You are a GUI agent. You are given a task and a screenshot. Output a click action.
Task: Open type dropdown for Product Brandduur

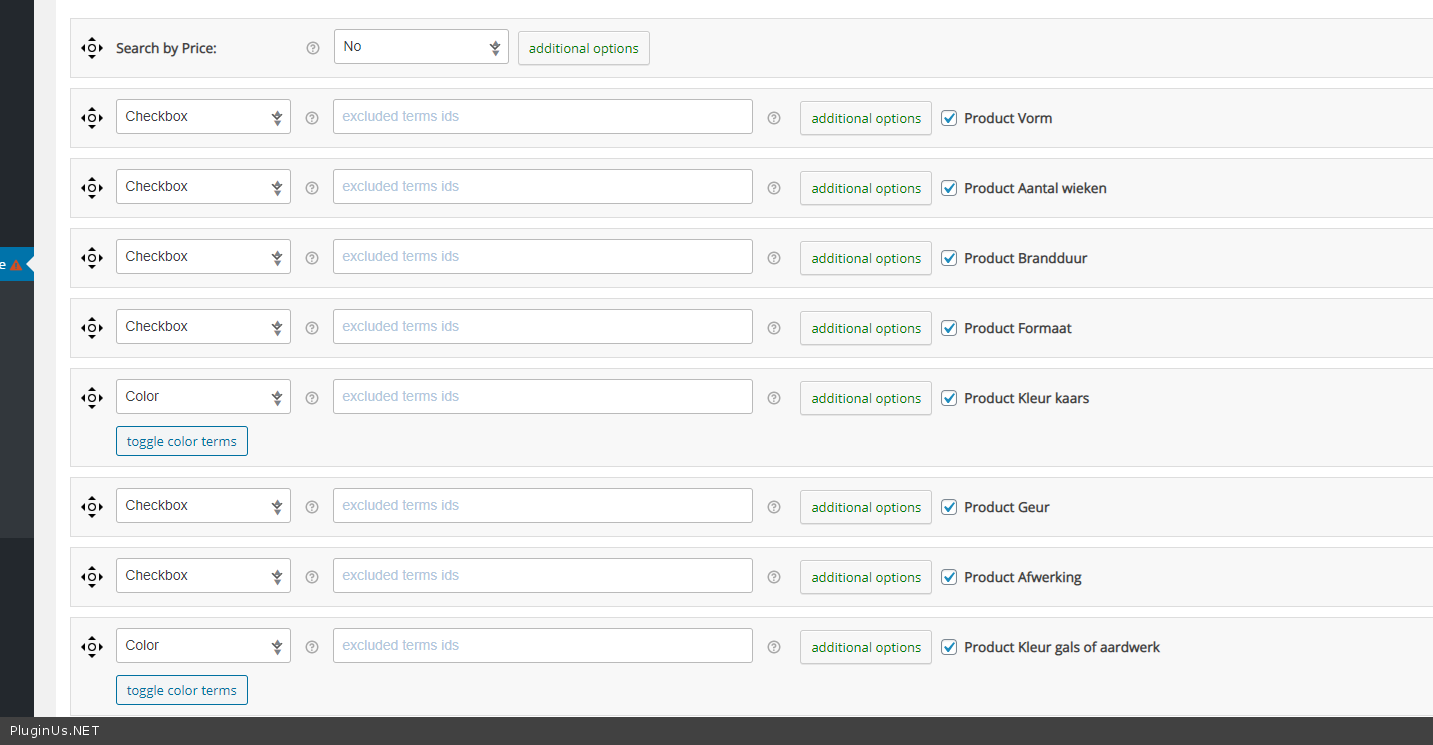[203, 257]
